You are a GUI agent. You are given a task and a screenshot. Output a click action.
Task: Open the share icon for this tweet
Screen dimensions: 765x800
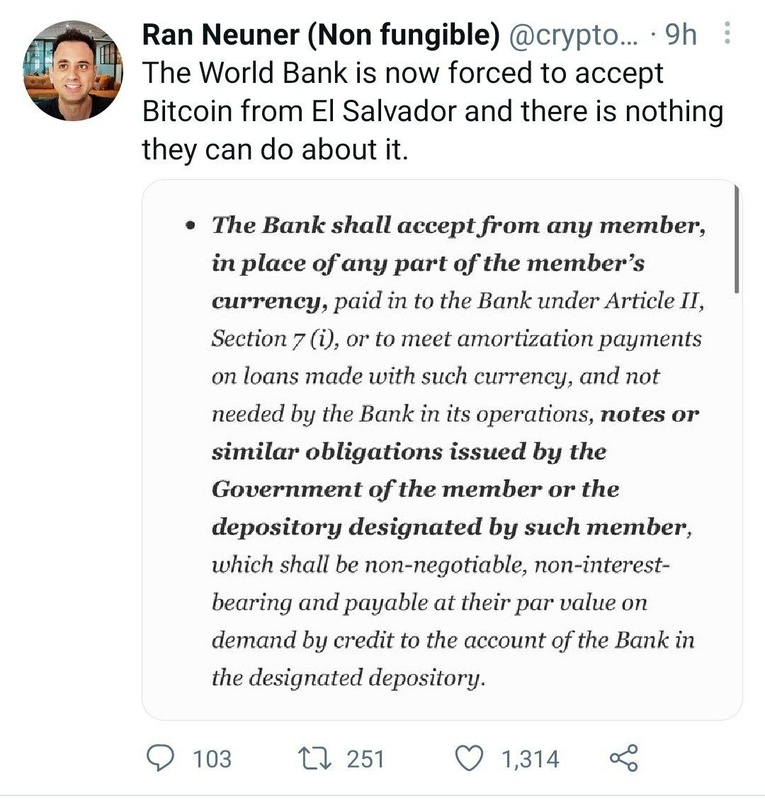[623, 758]
